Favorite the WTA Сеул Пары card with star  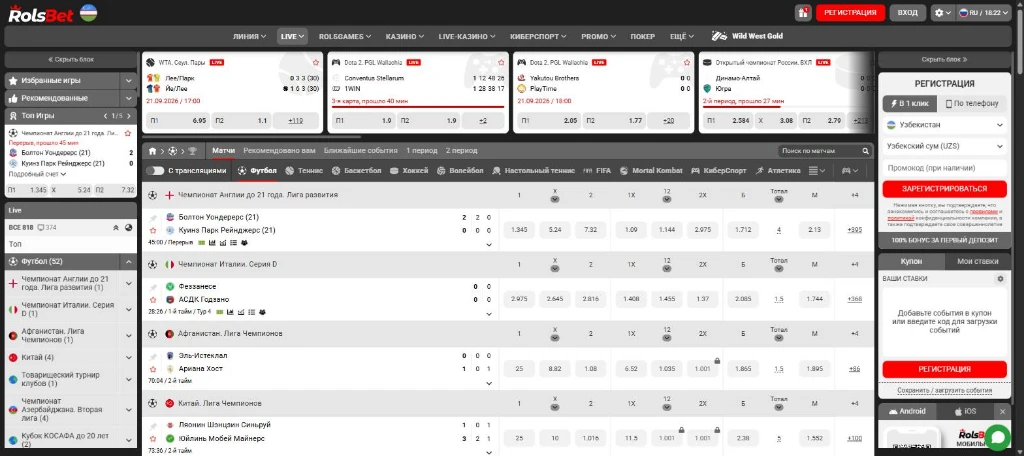[x=316, y=62]
